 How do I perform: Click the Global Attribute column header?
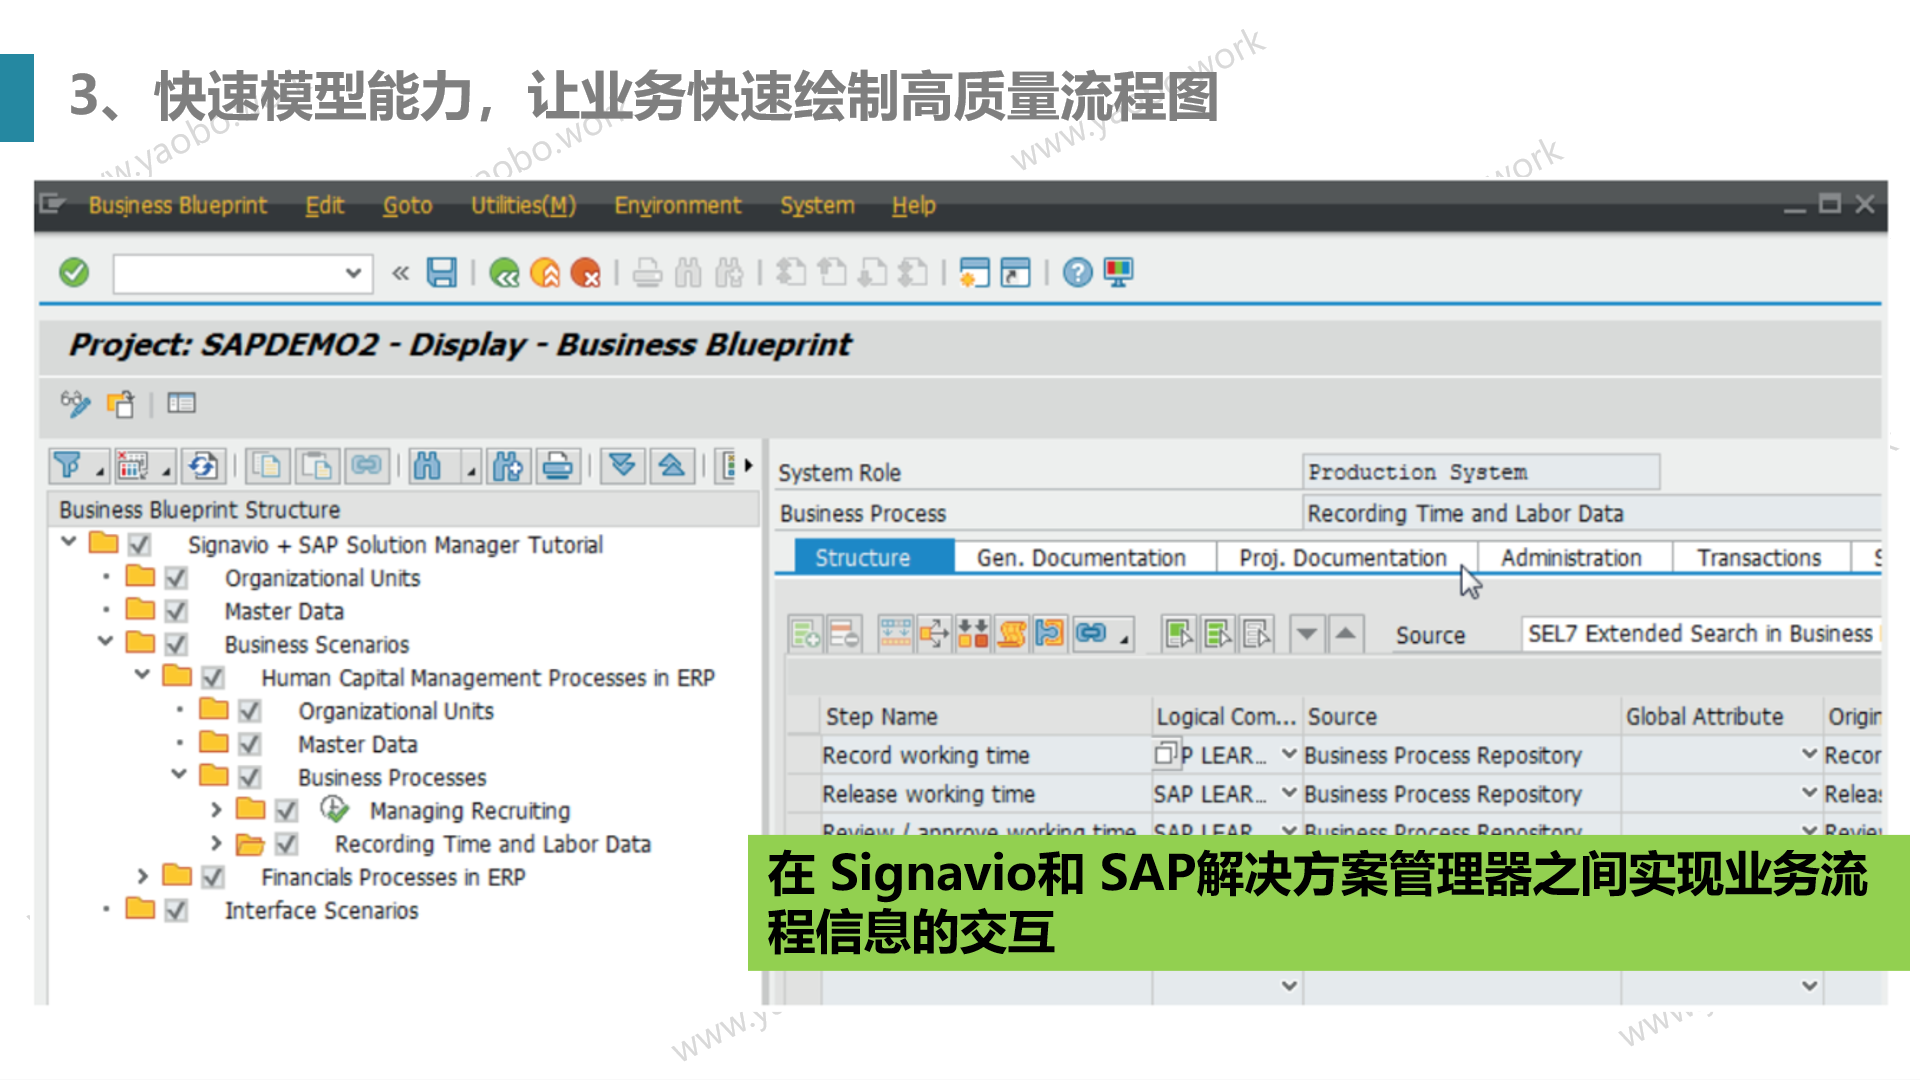[1720, 716]
